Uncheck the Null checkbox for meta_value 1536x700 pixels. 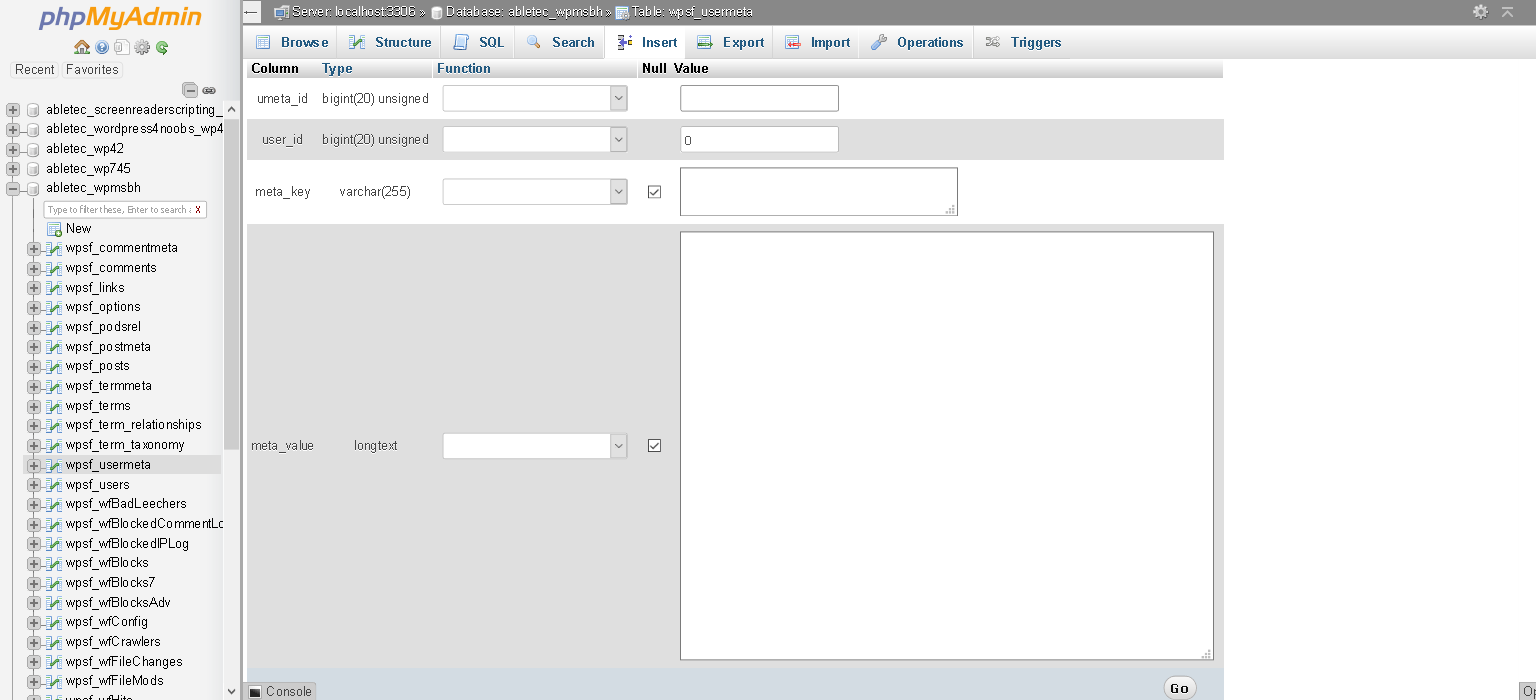coord(654,446)
